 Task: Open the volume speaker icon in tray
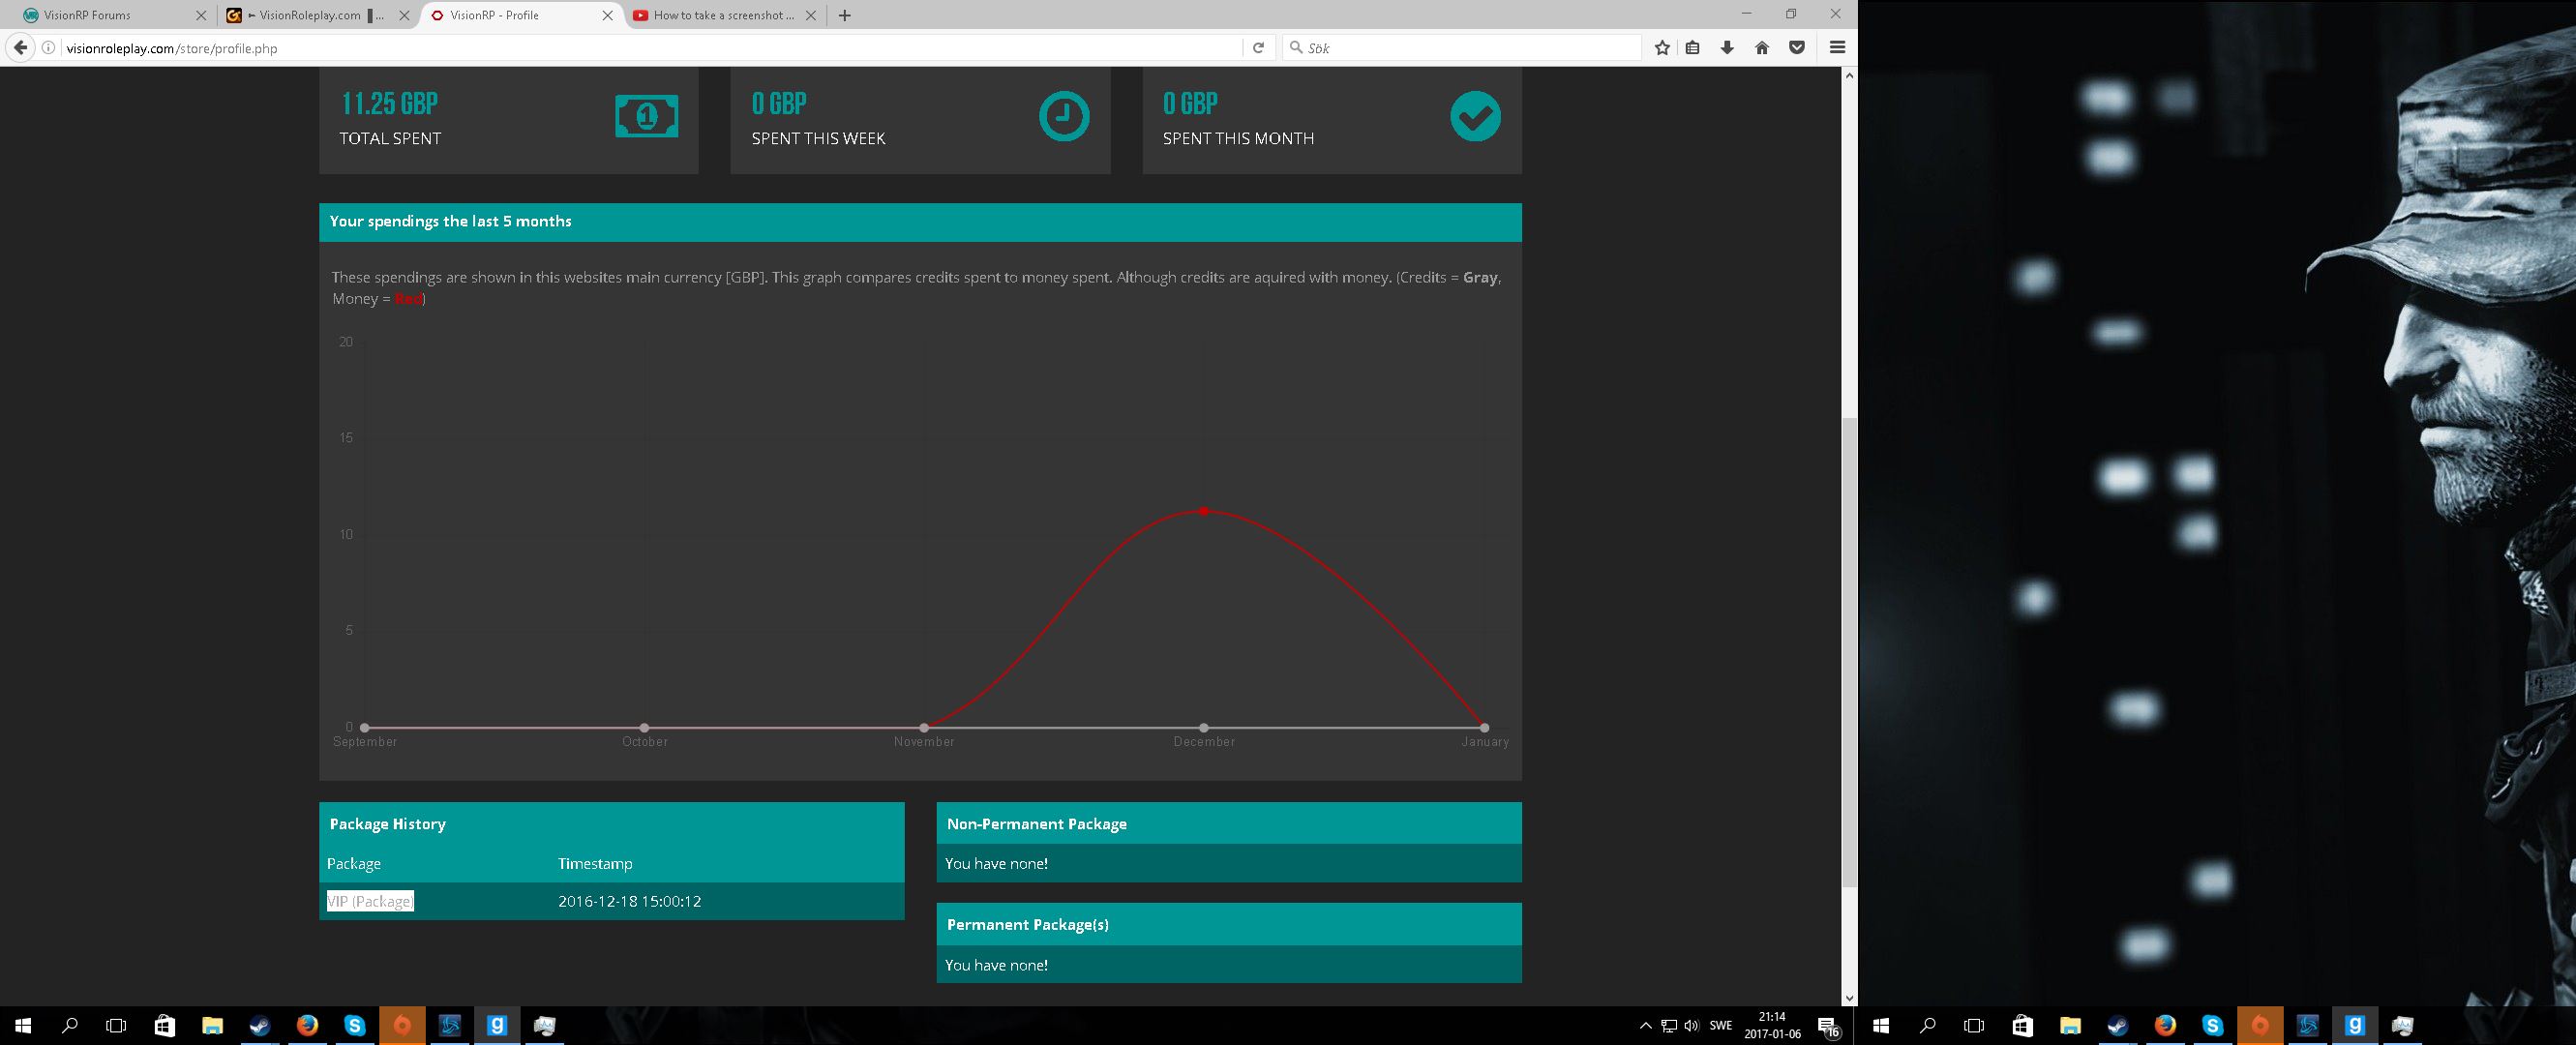tap(1691, 1025)
